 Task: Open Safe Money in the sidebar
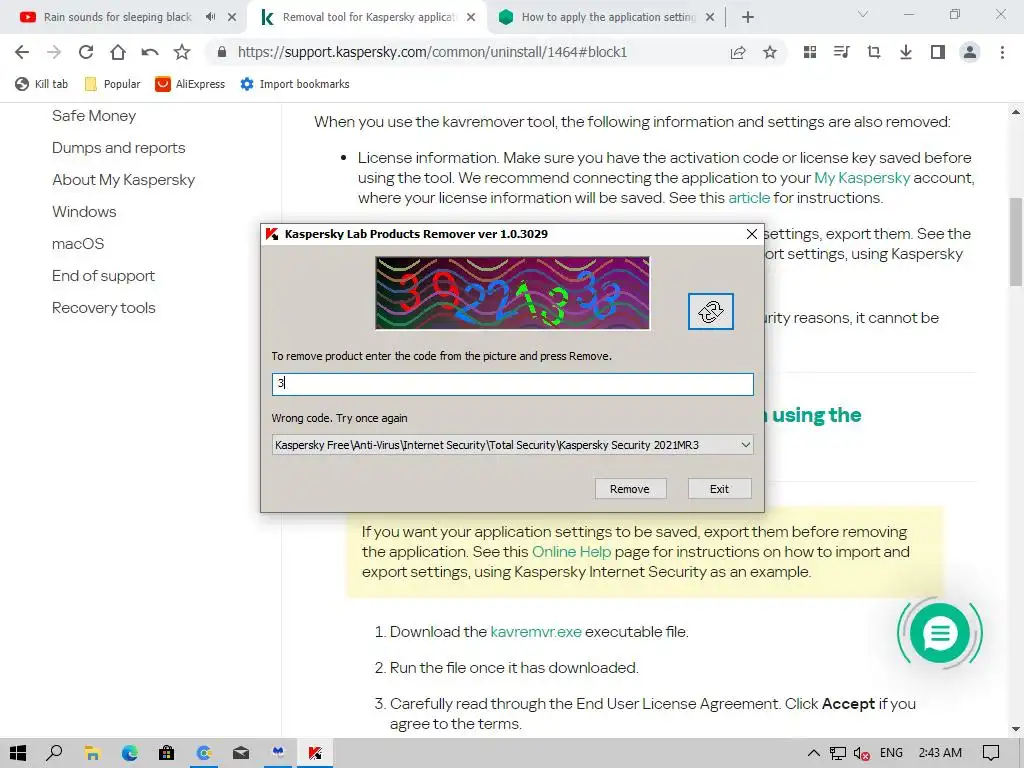(x=94, y=116)
